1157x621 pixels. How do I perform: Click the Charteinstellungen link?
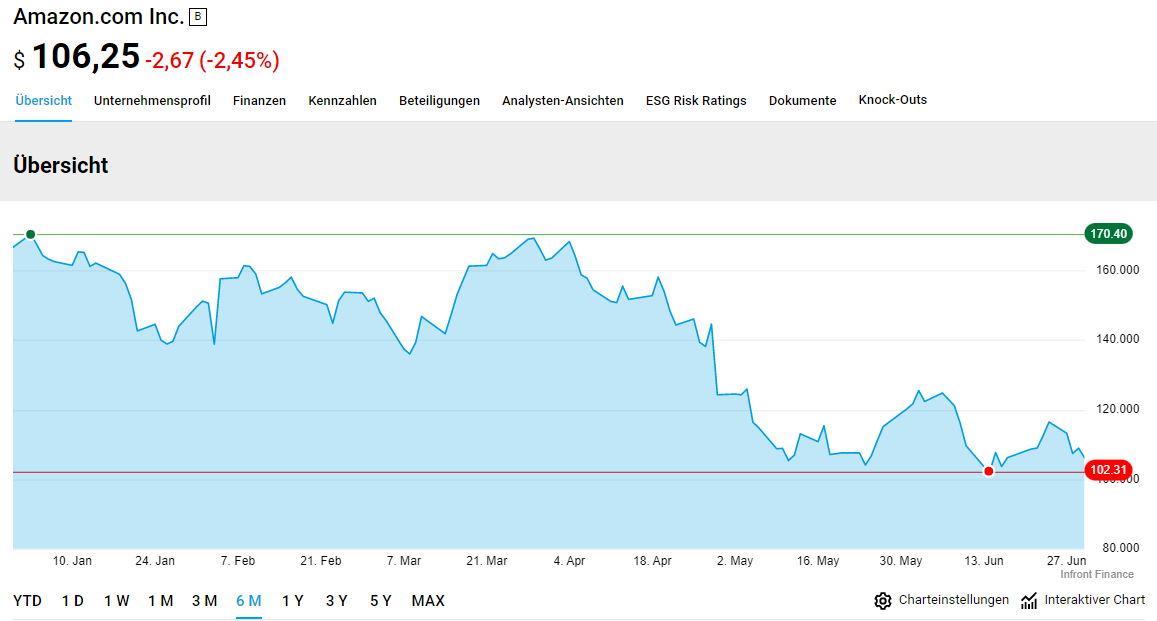point(953,600)
